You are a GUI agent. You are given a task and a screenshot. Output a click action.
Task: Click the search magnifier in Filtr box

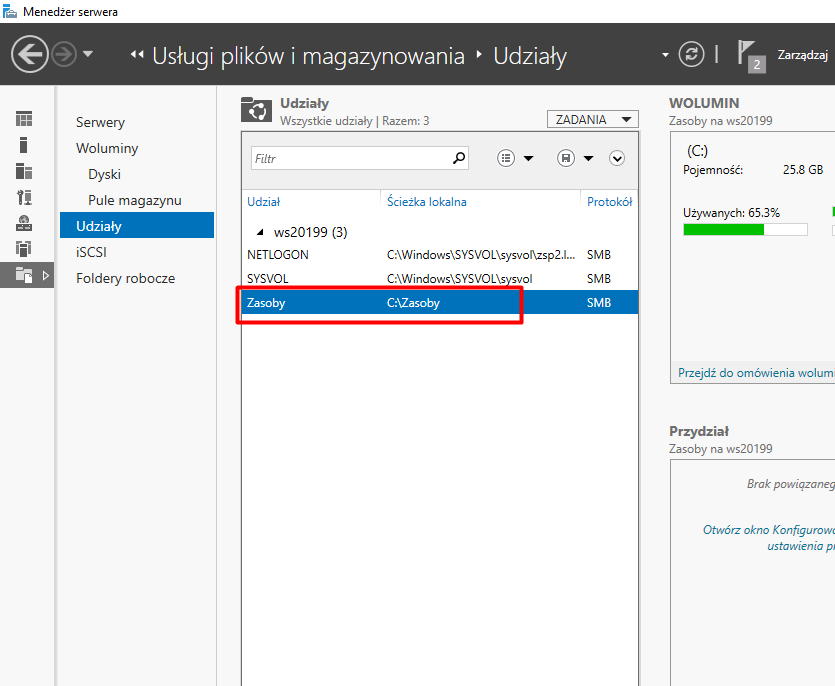tap(459, 158)
